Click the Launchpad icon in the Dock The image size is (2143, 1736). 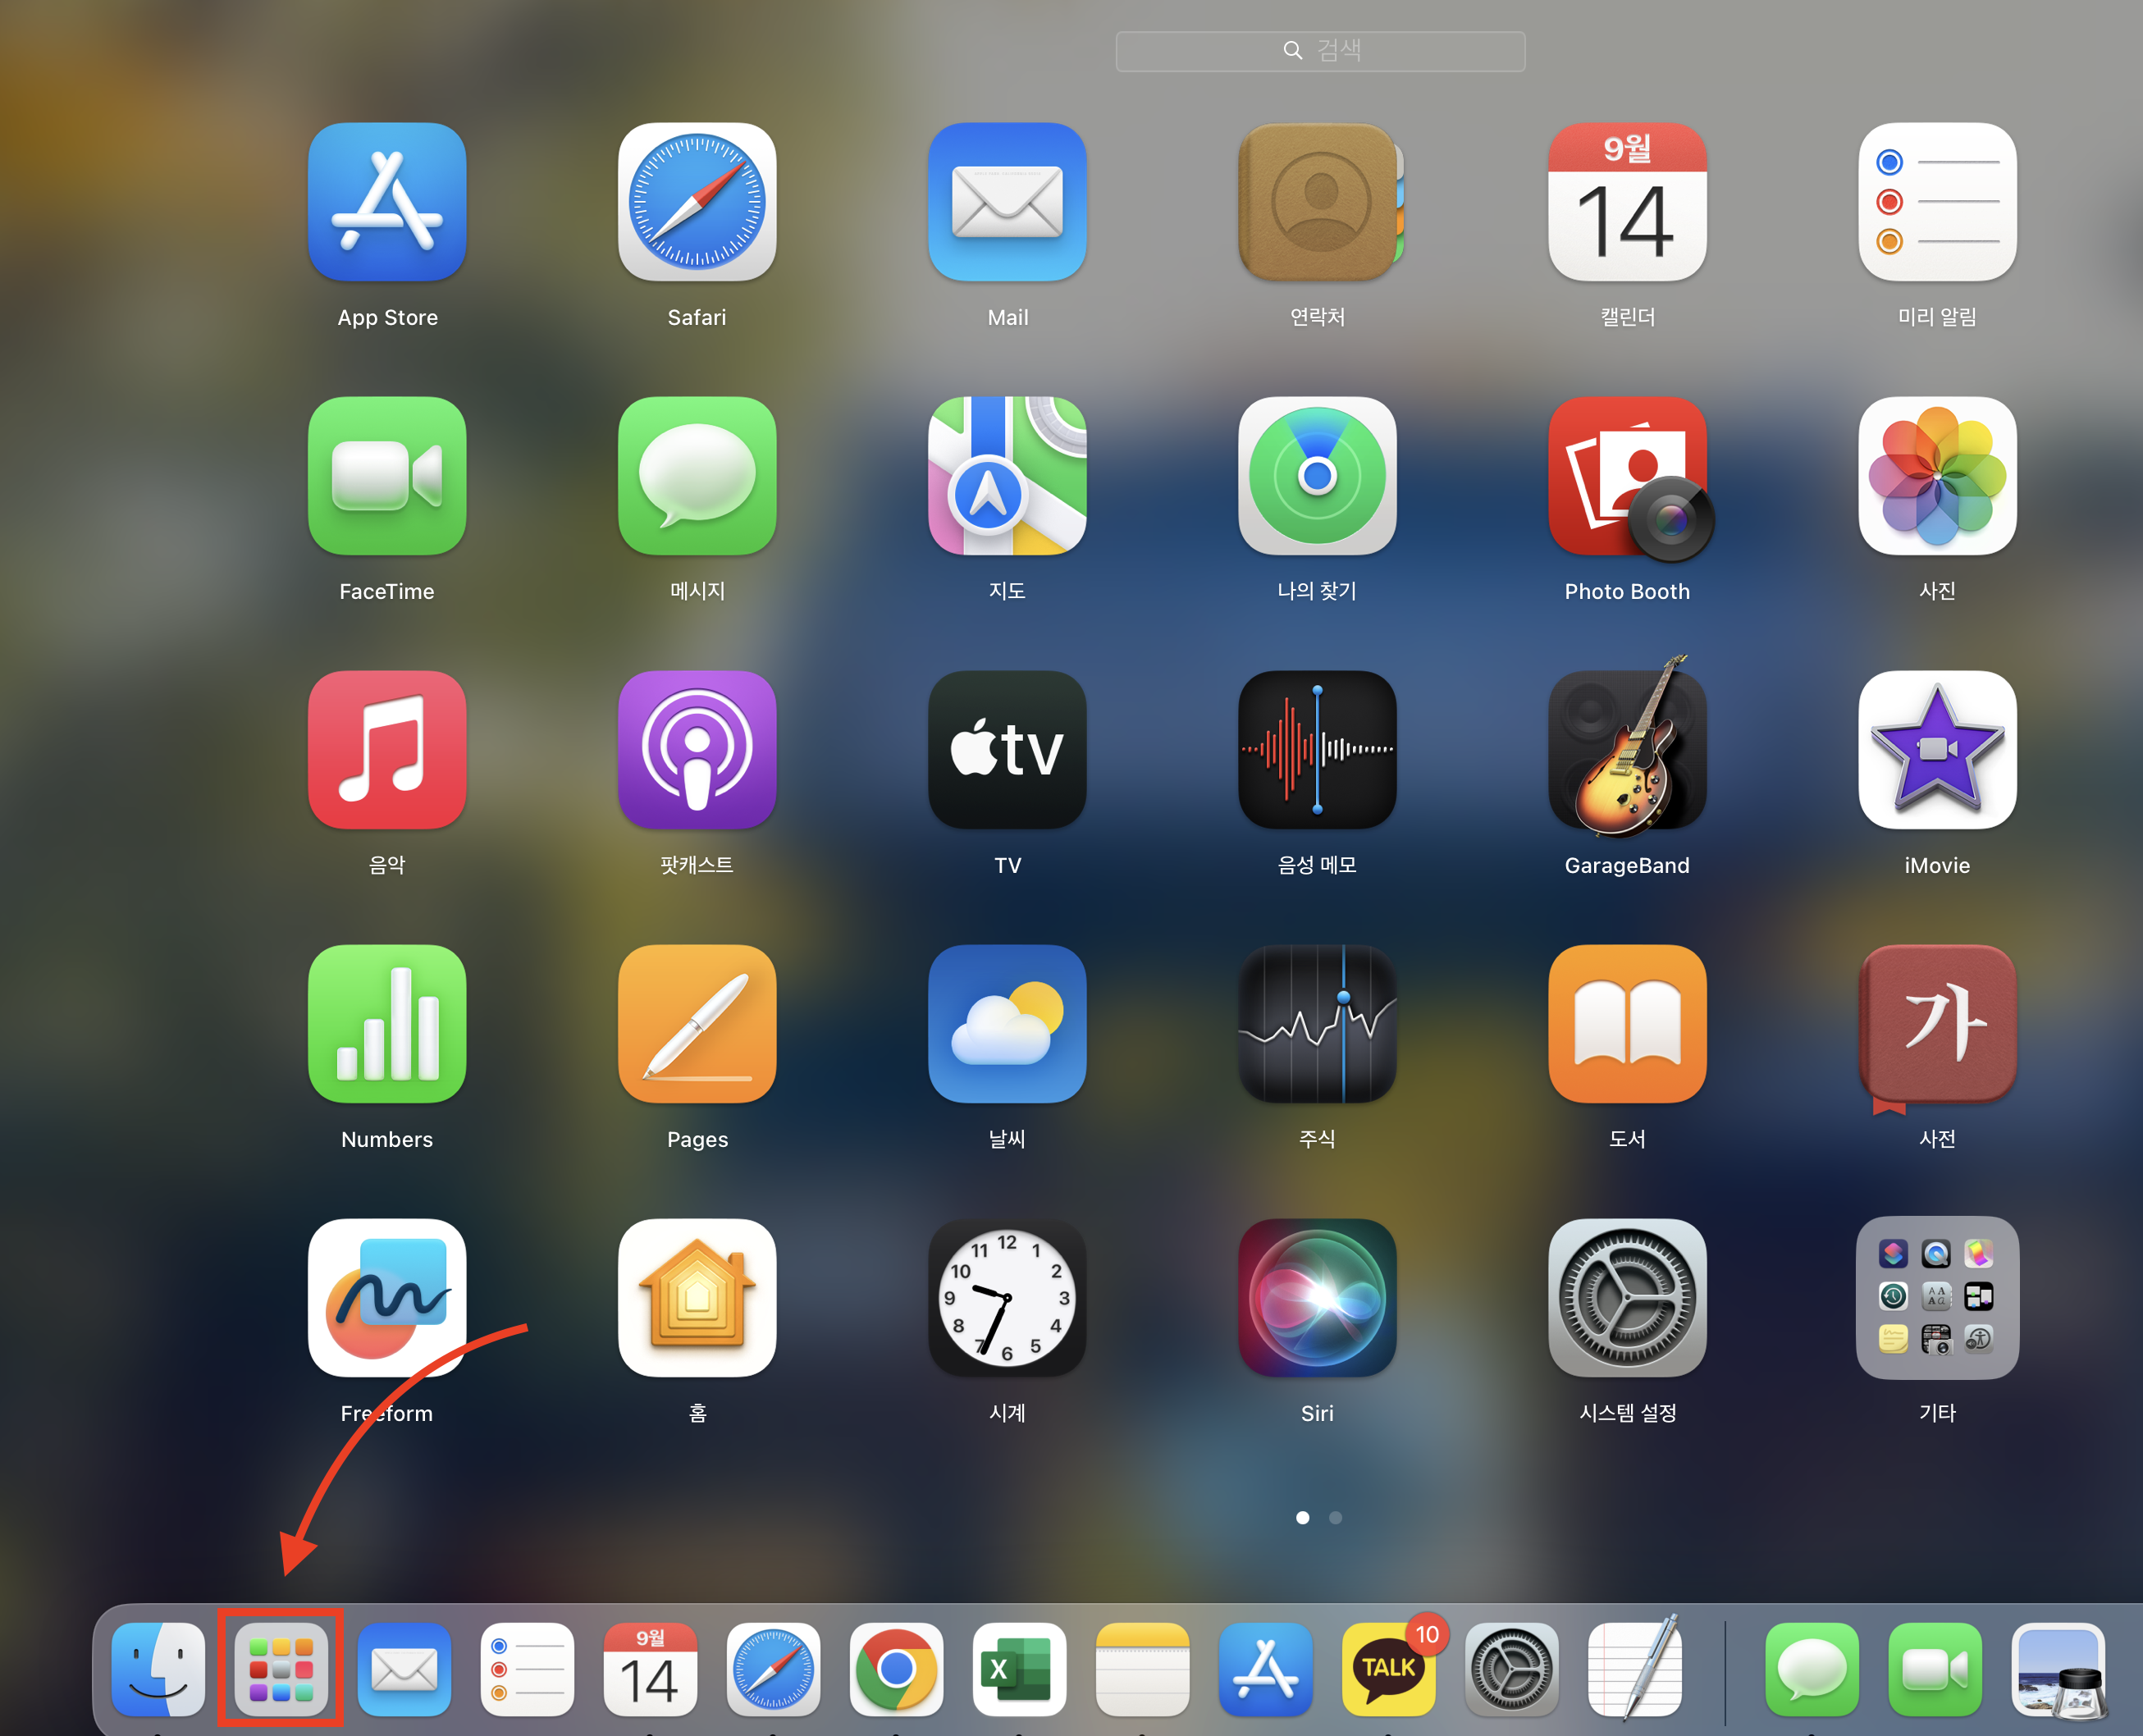click(281, 1669)
